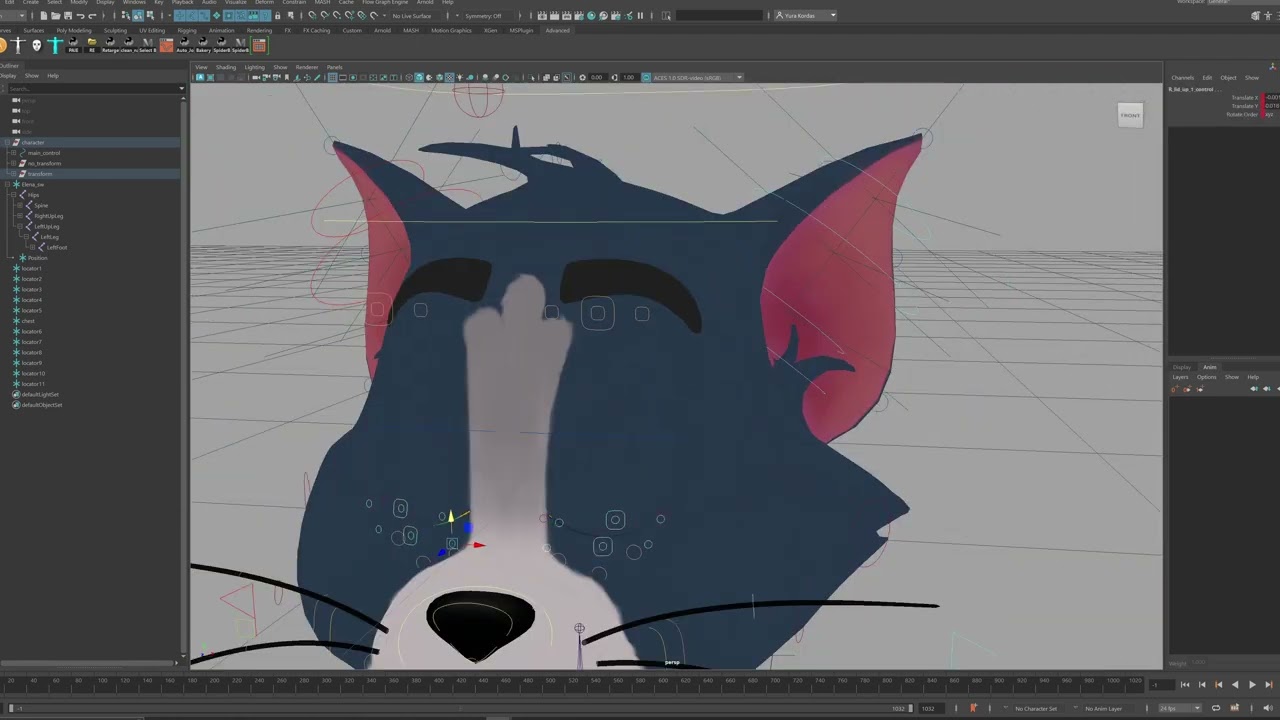Switch to the Display layer tab
This screenshot has width=1280, height=720.
click(x=1182, y=367)
